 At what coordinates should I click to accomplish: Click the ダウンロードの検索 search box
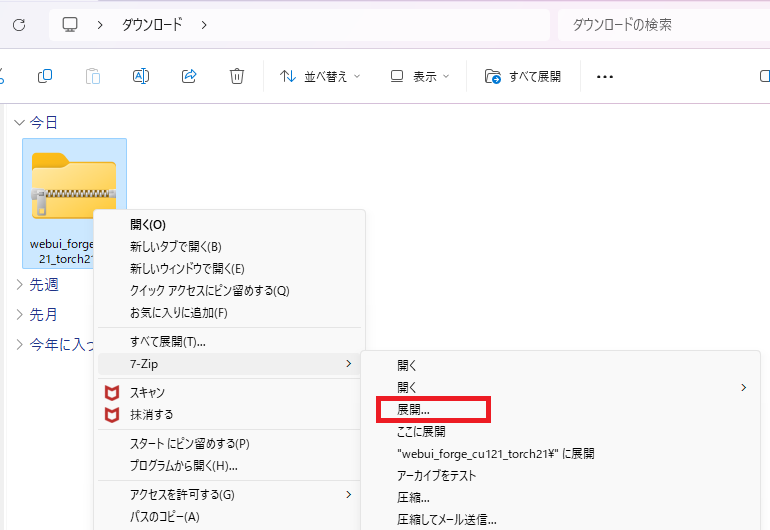(x=664, y=25)
